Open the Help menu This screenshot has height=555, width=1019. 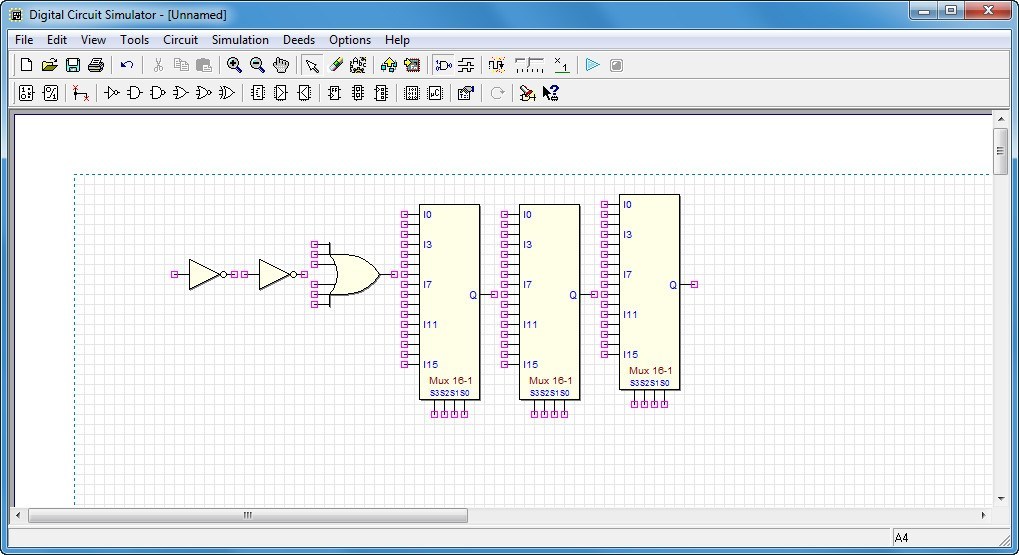click(x=397, y=40)
